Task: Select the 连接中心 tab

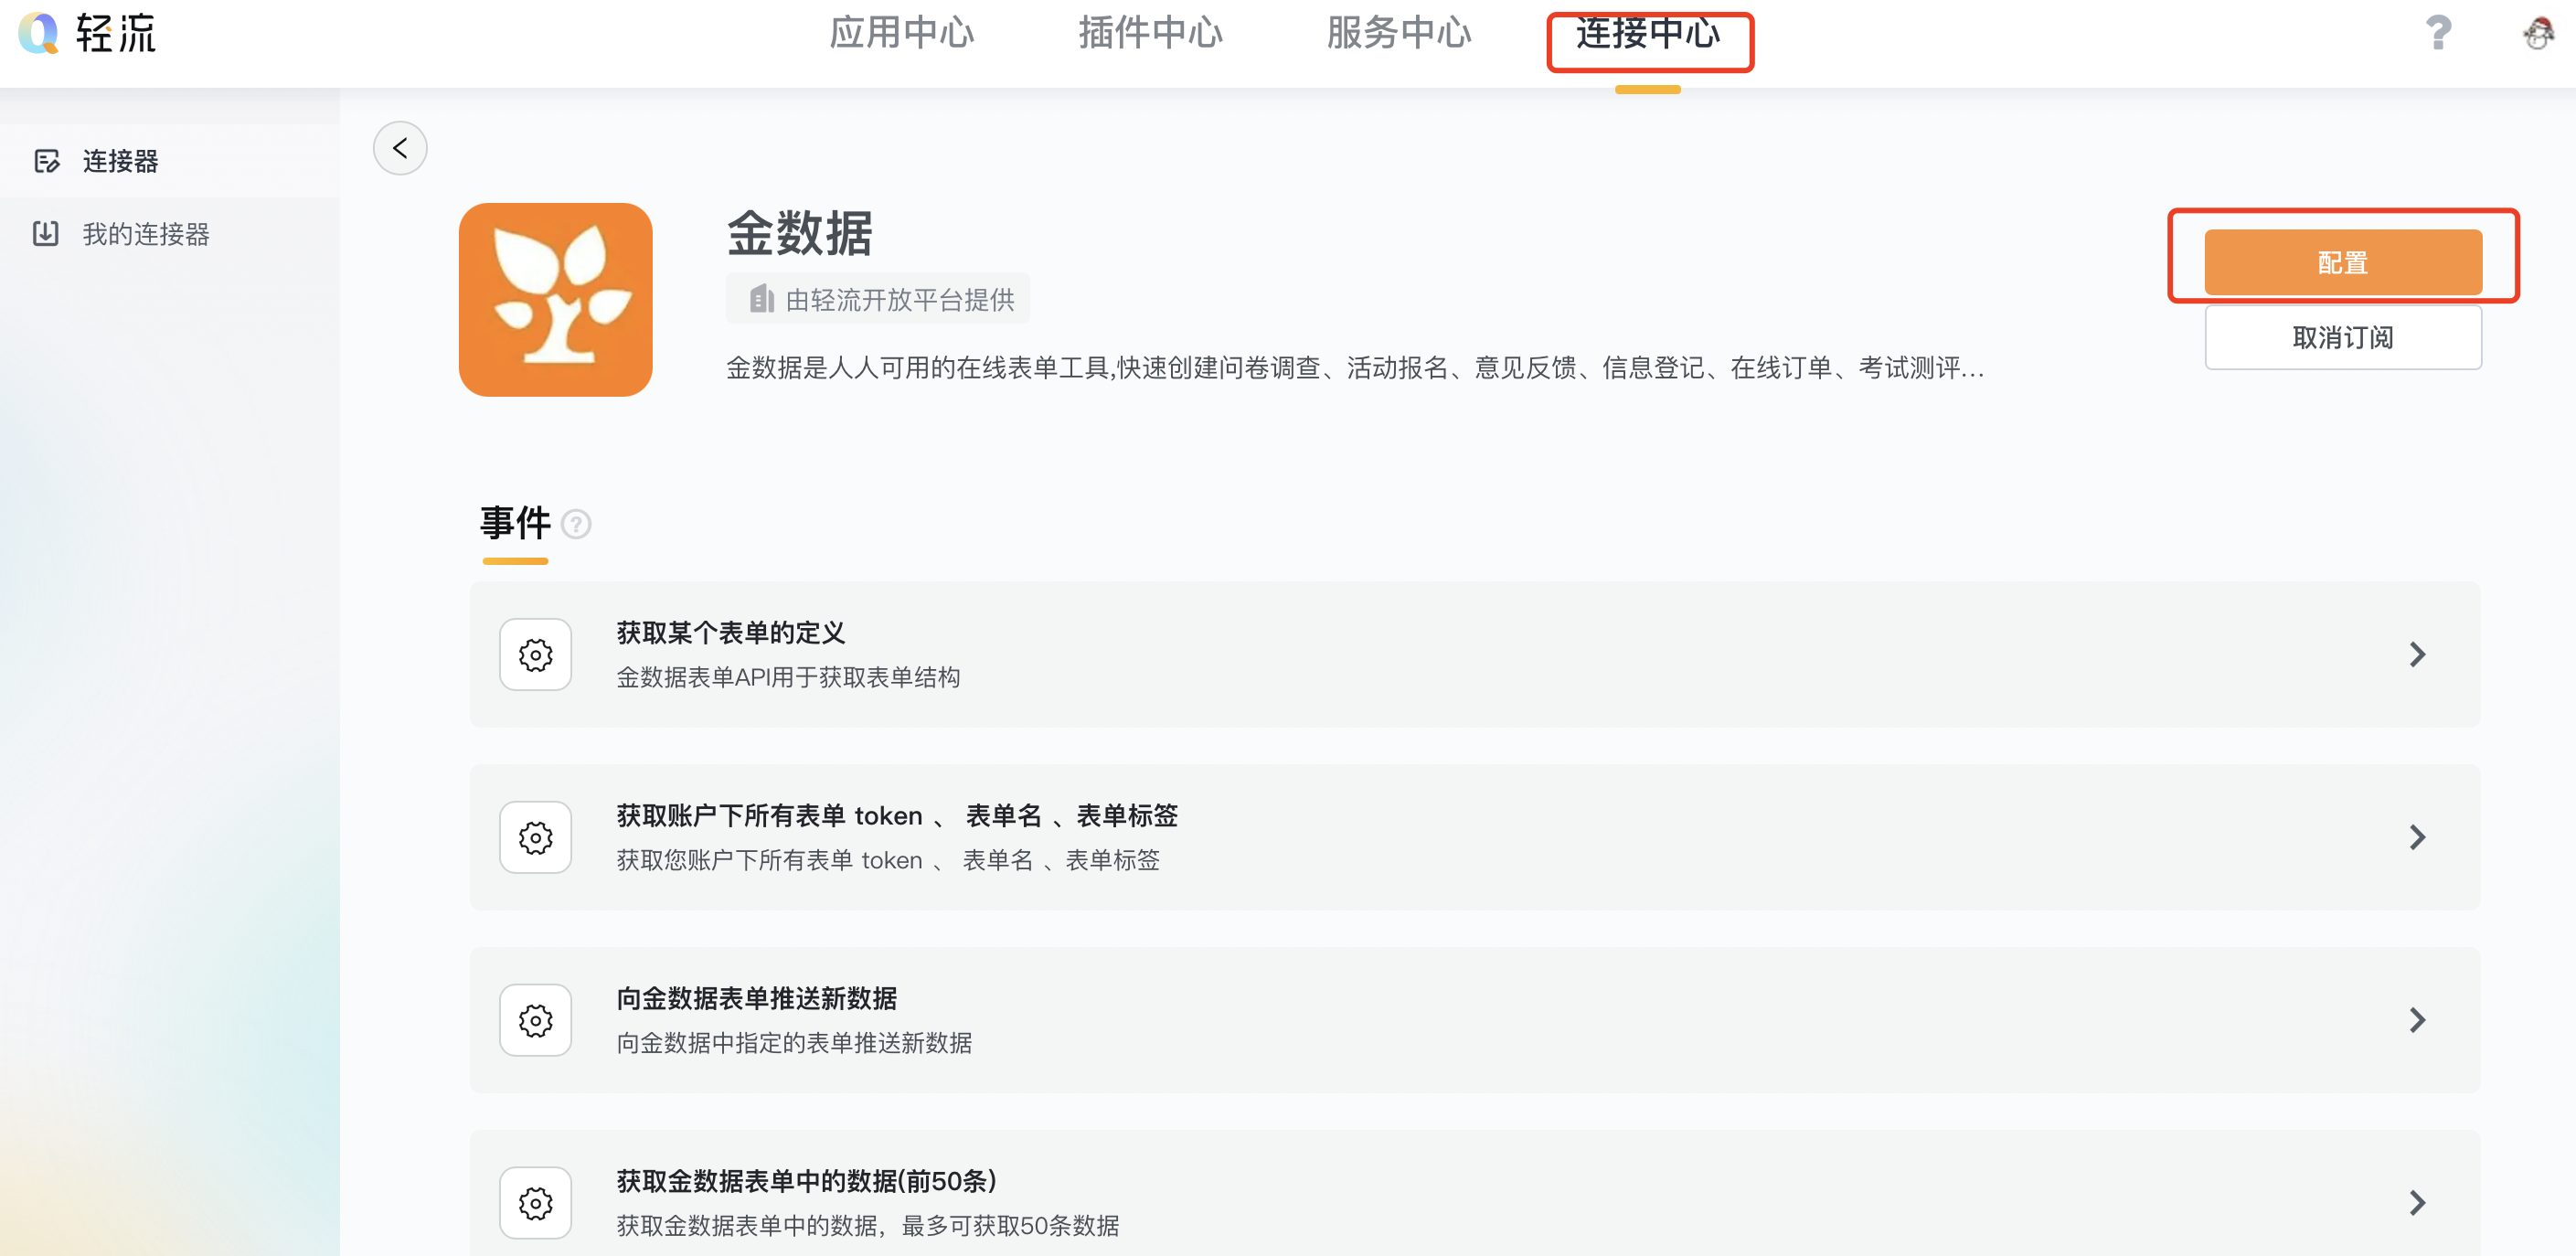Action: coord(1648,34)
